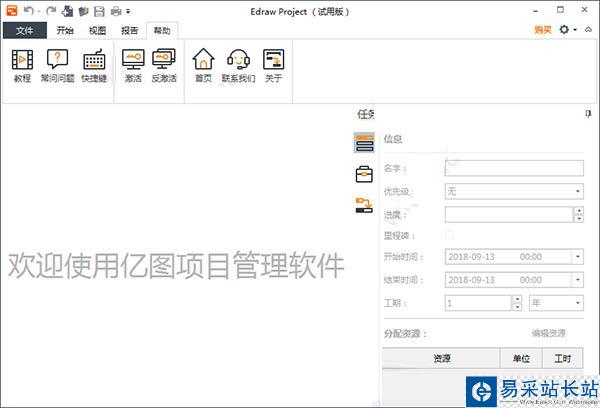Select the third task panel side icon
This screenshot has width=600, height=408.
364,205
